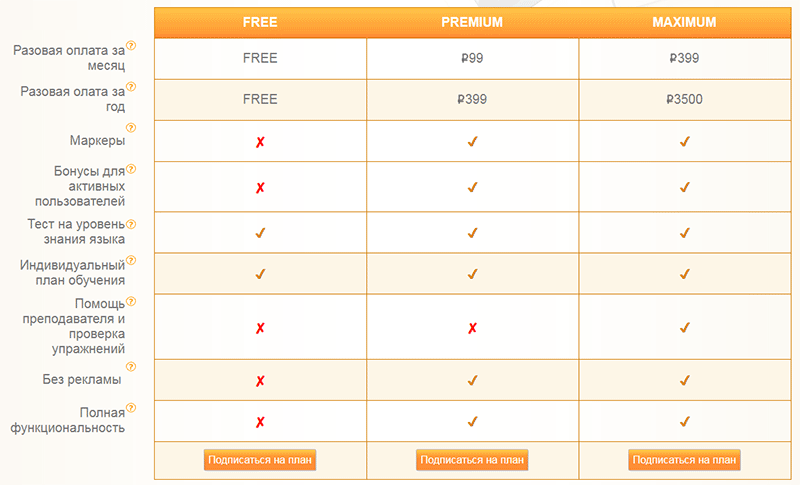800x485 pixels.
Task: Click help icon next to Разовая оплата за месяц
Action: point(131,46)
